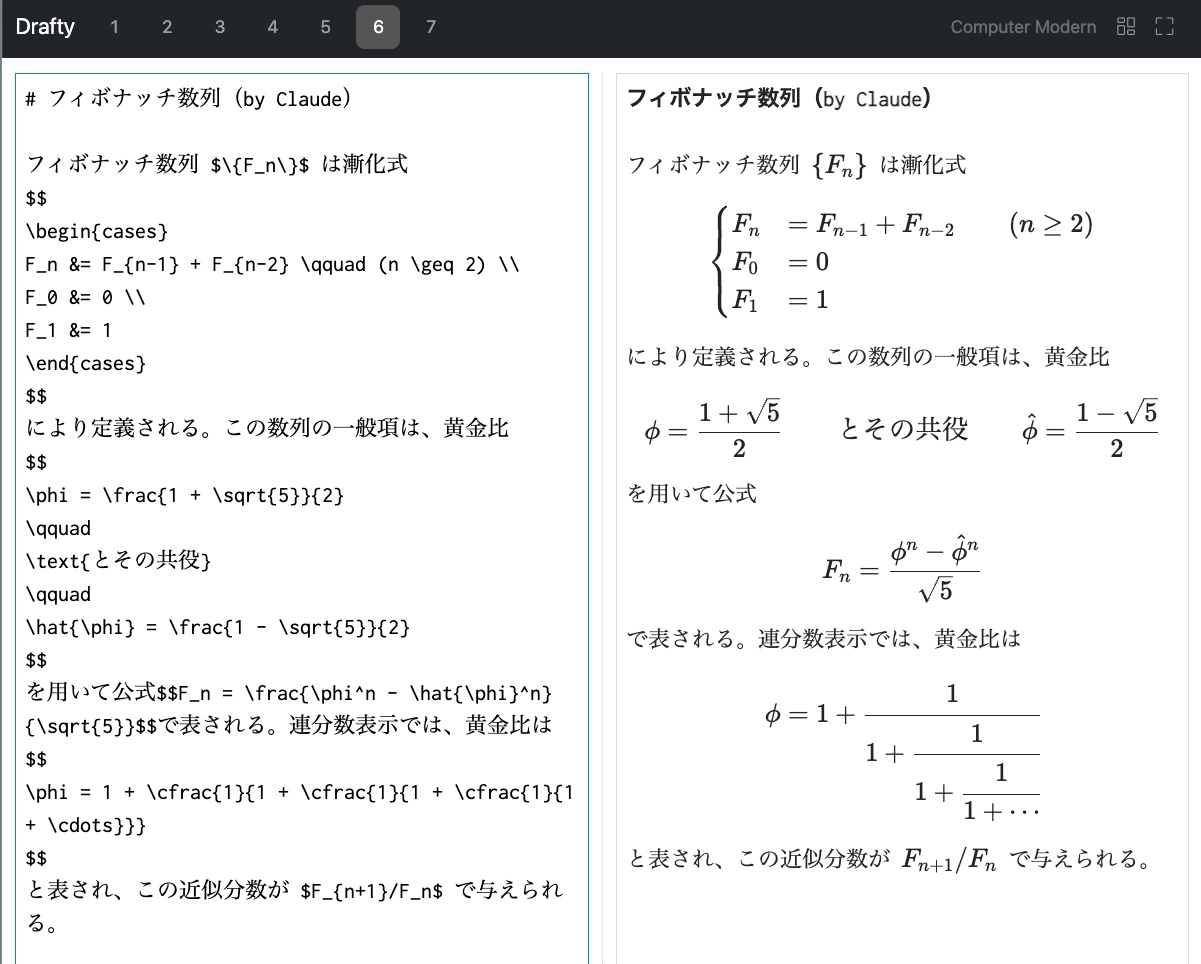Click the Drafty app title
Image resolution: width=1201 pixels, height=964 pixels.
click(x=45, y=27)
